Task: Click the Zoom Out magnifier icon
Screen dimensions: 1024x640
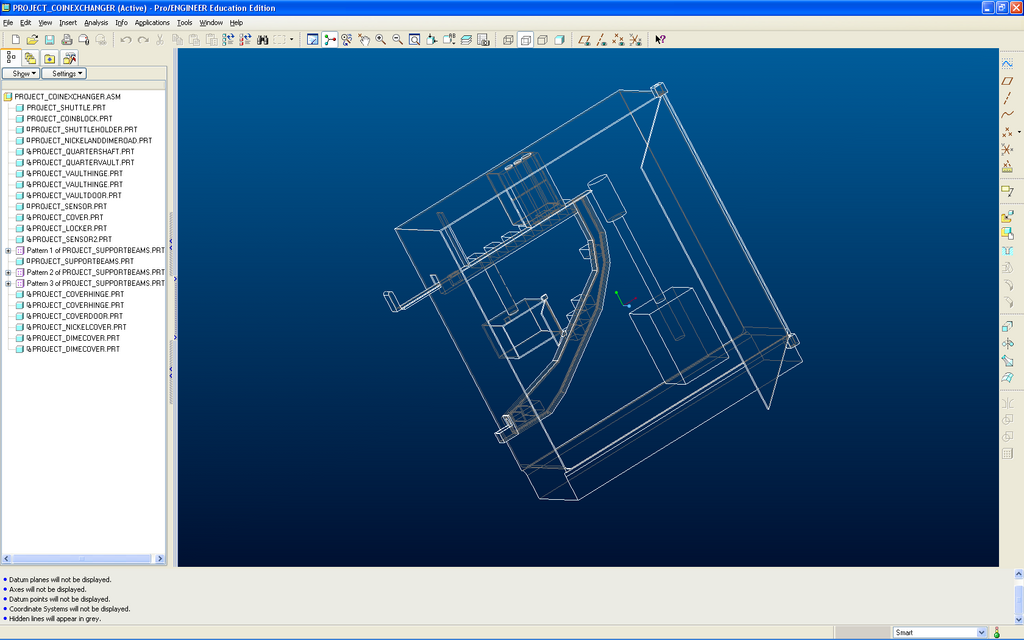Action: point(397,40)
